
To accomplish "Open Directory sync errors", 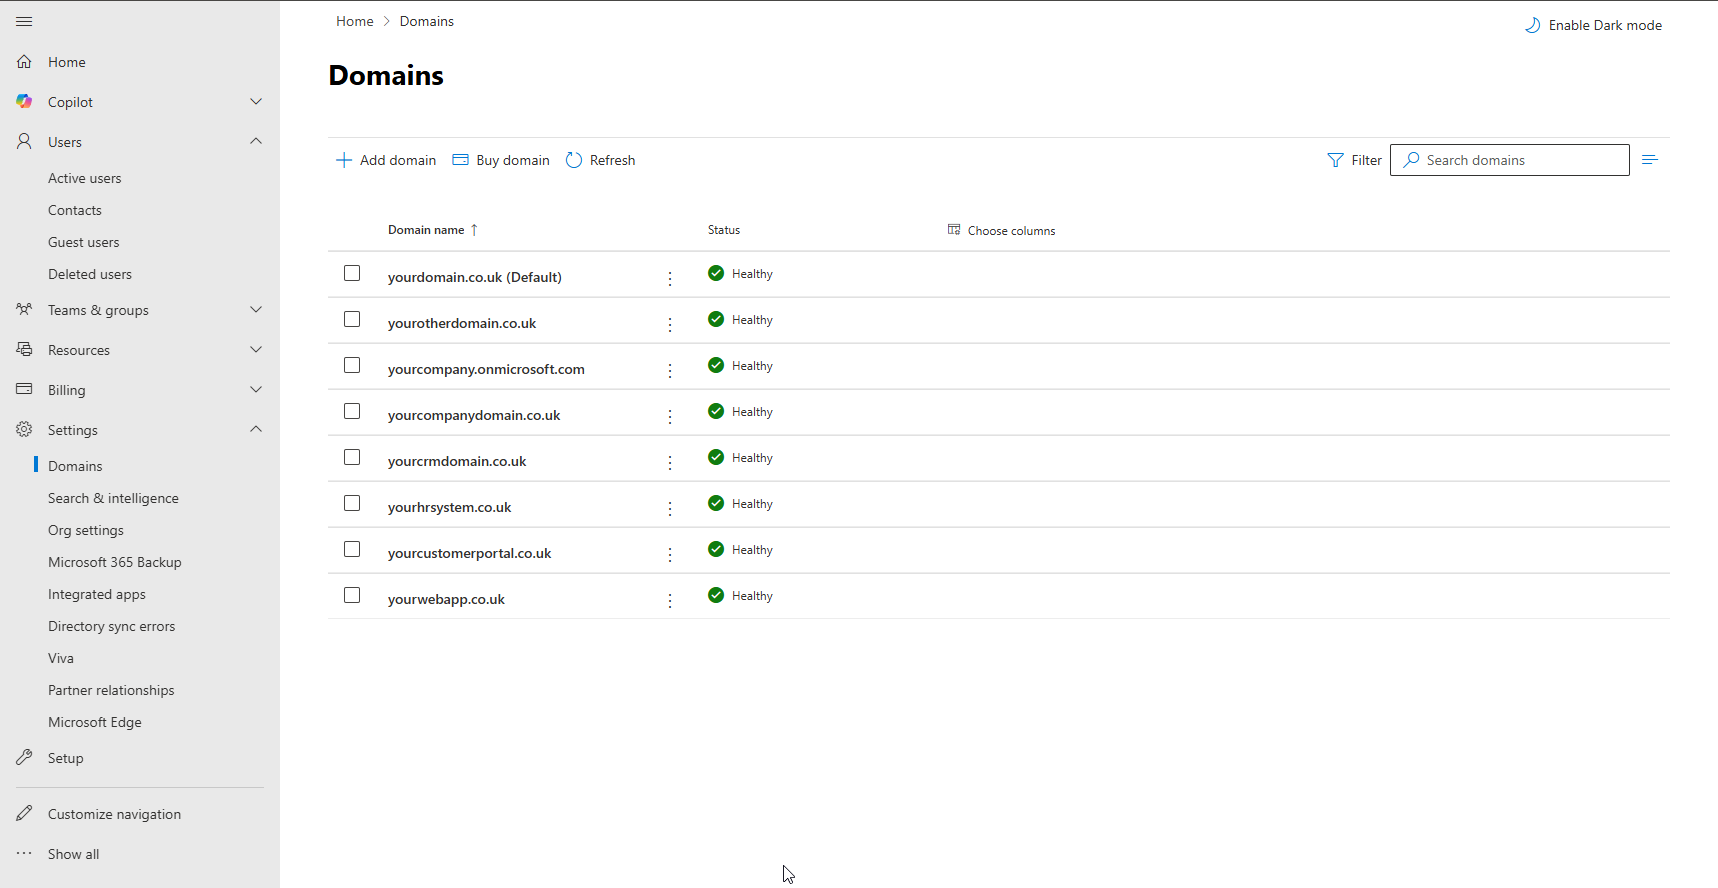I will 111,626.
